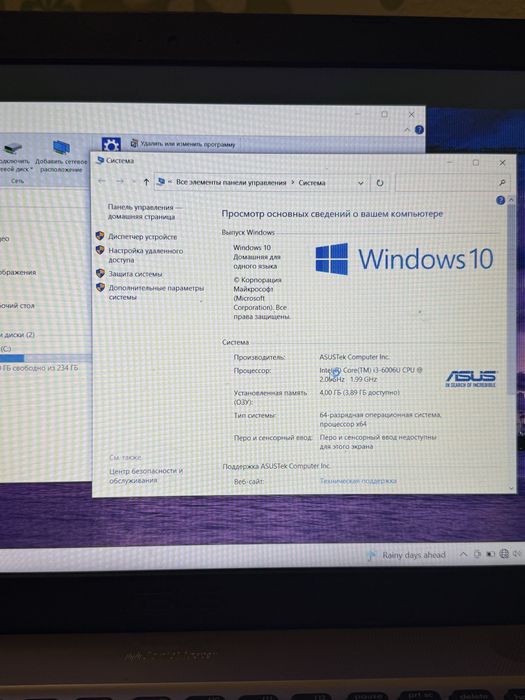This screenshot has height=700, width=525.
Task: Click the shield icon beside Дополнительные параметры системы
Action: point(100,288)
